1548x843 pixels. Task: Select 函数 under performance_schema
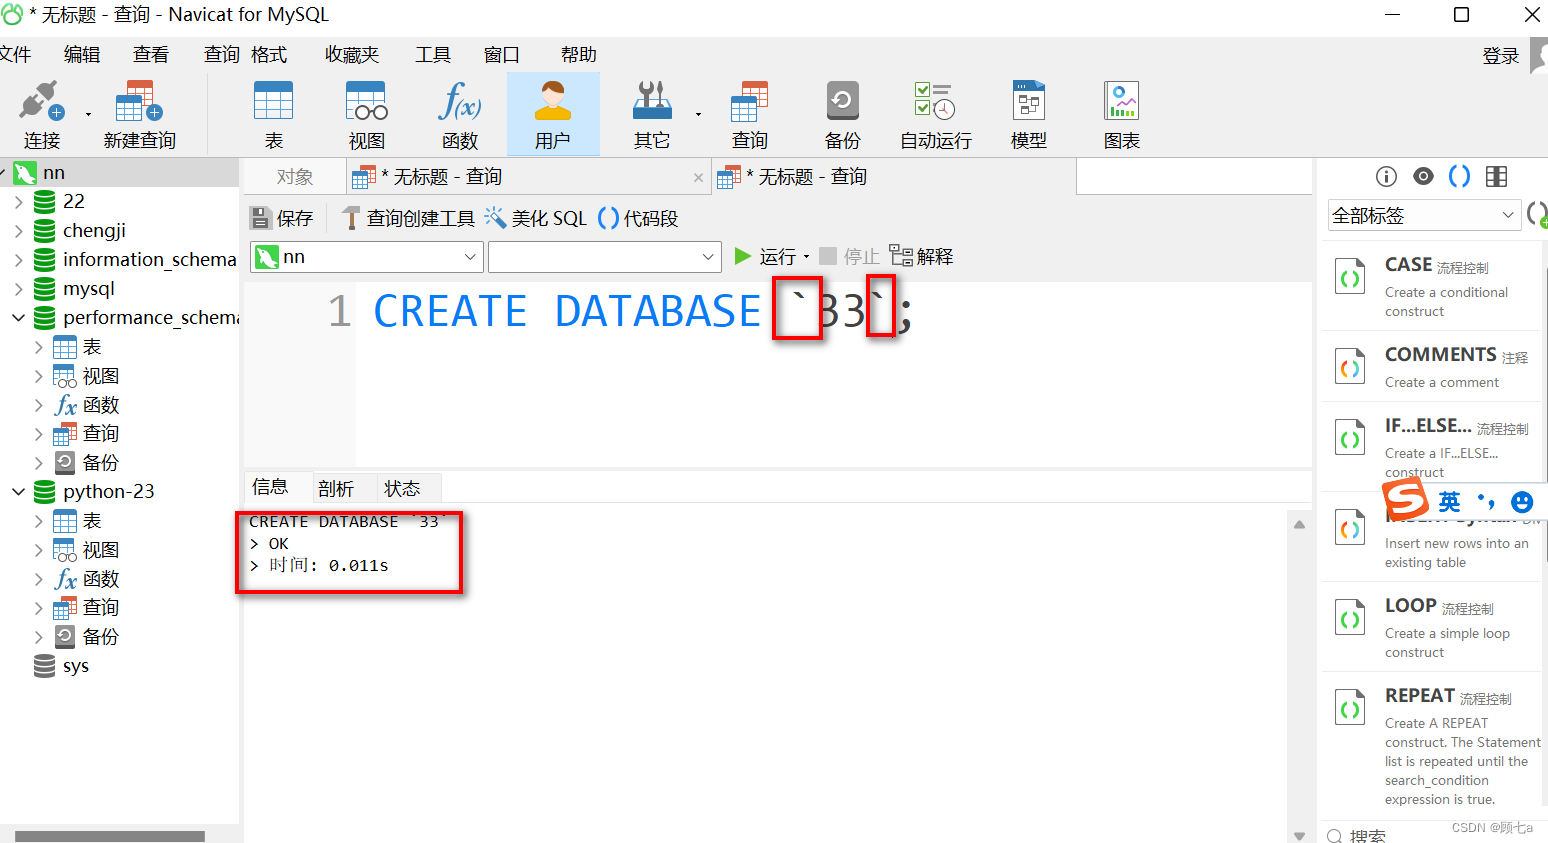101,405
